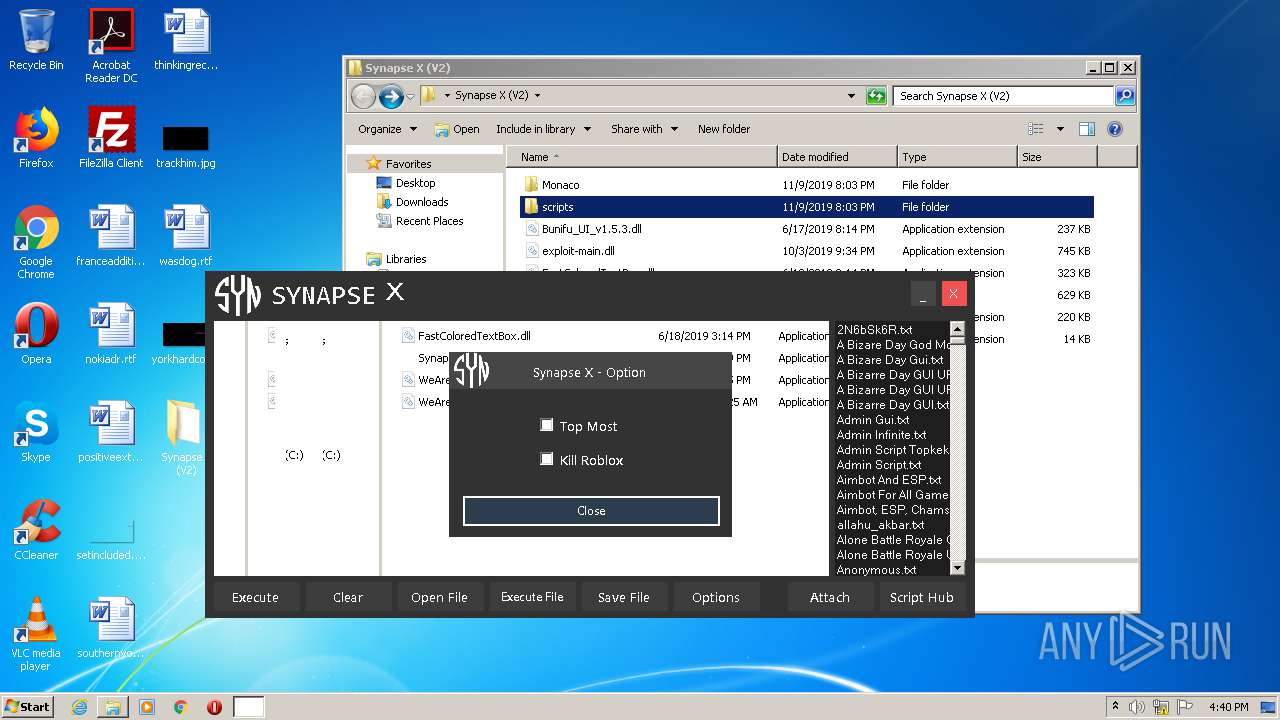Click Windows Explorer taskbar icon
The width and height of the screenshot is (1280, 720).
pyautogui.click(x=113, y=707)
